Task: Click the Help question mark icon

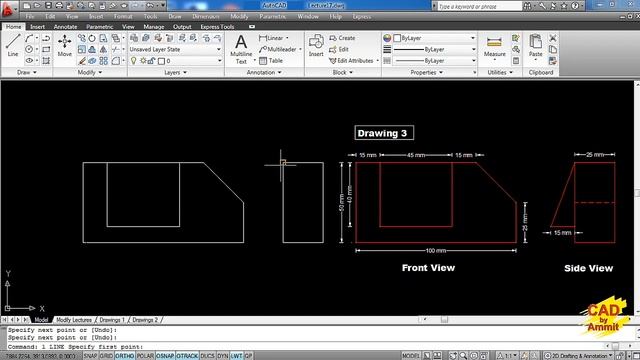Action: pyautogui.click(x=575, y=6)
